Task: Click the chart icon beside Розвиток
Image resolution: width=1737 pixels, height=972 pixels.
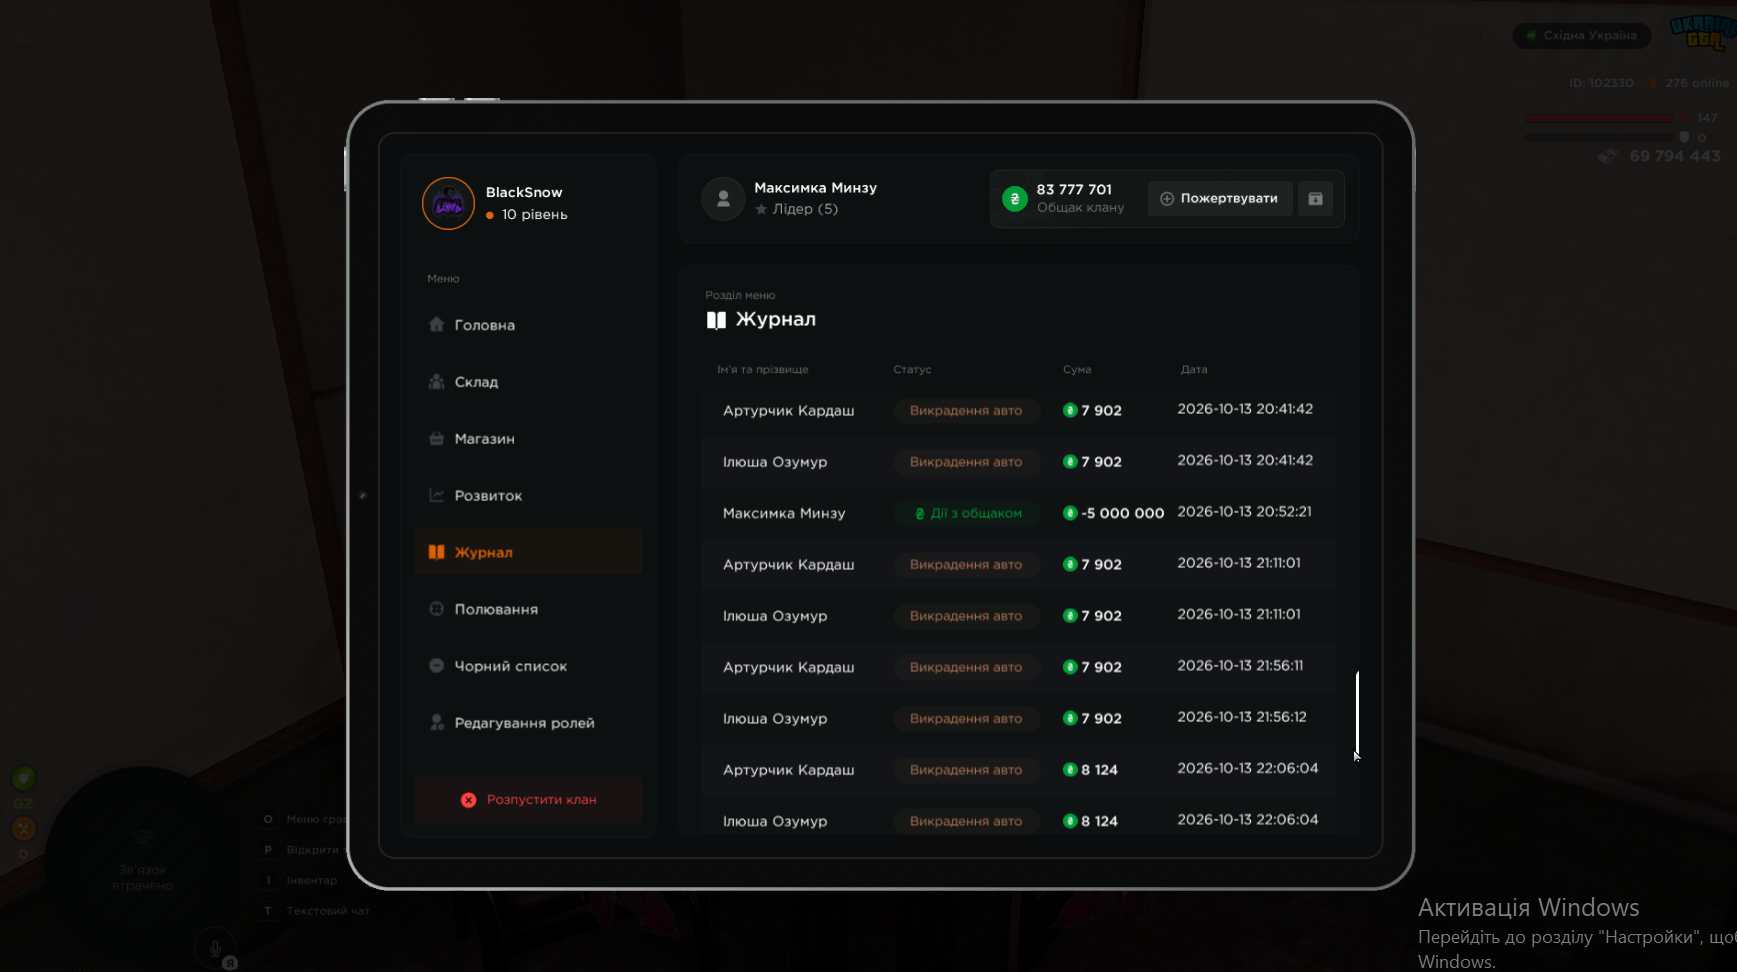Action: 436,495
